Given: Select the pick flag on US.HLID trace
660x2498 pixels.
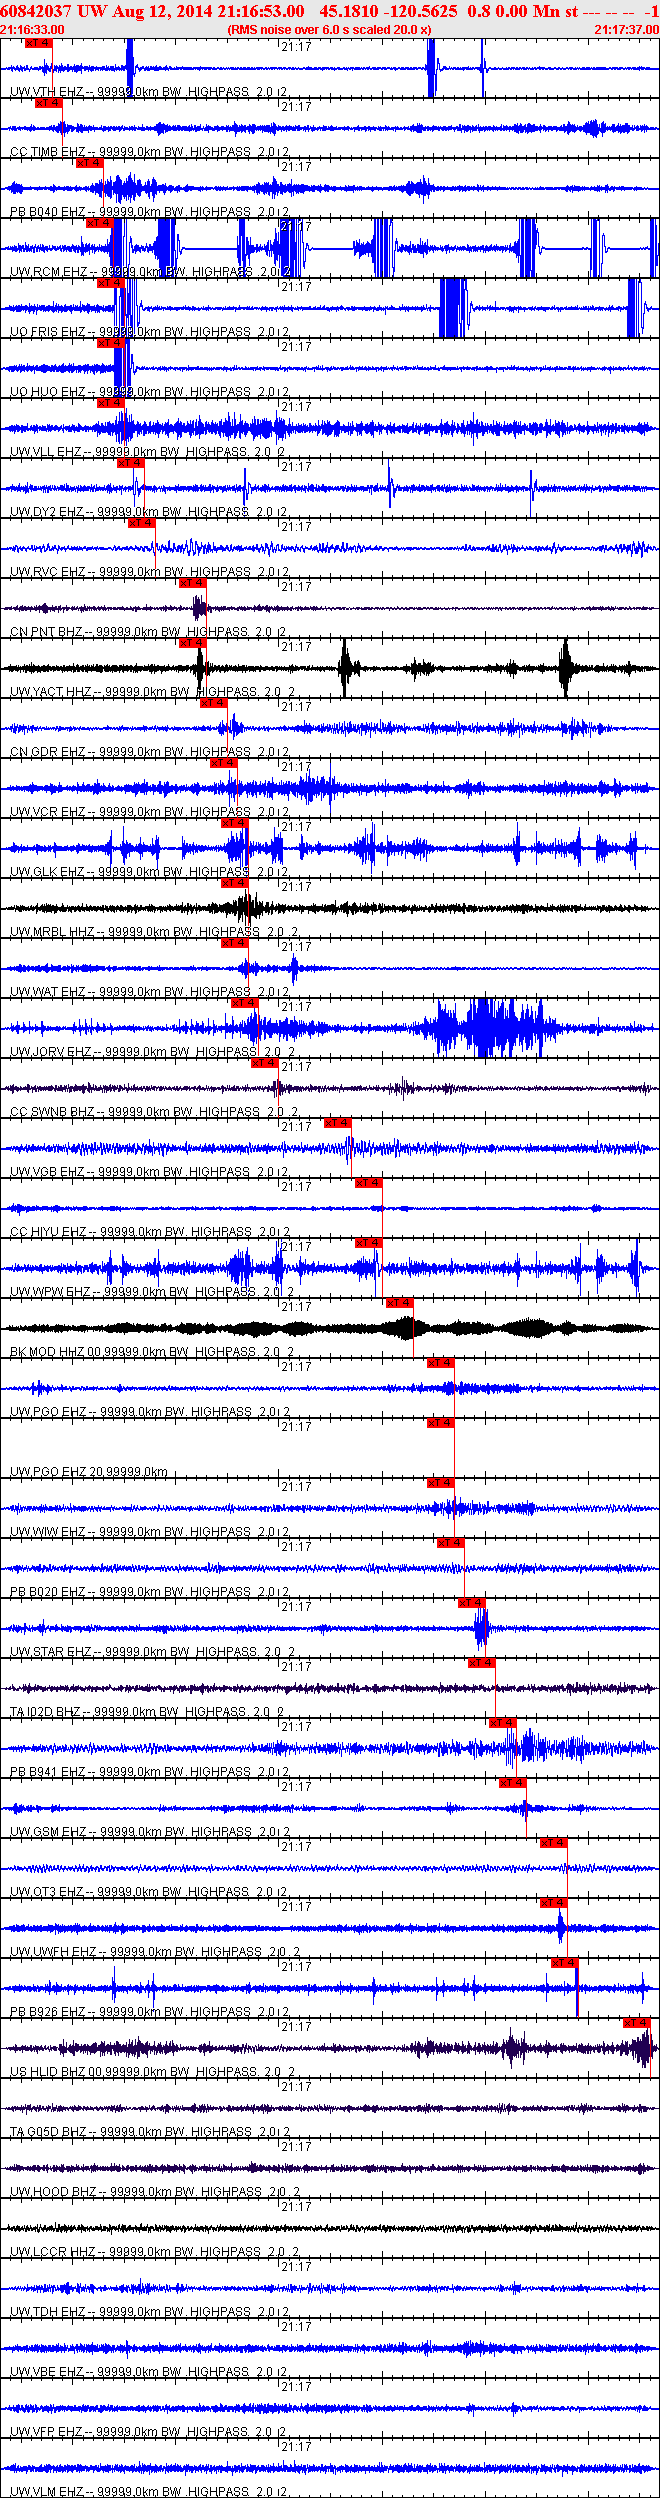Looking at the screenshot, I should click(x=637, y=2023).
